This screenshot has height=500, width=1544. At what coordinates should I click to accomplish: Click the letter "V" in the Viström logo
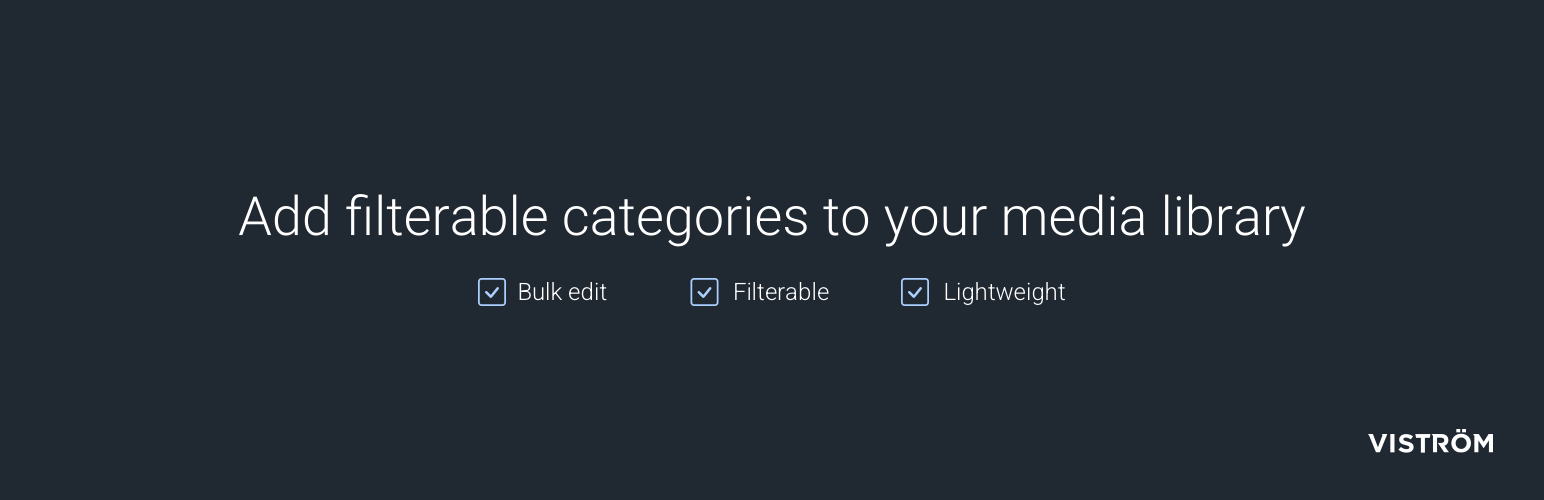[1378, 443]
